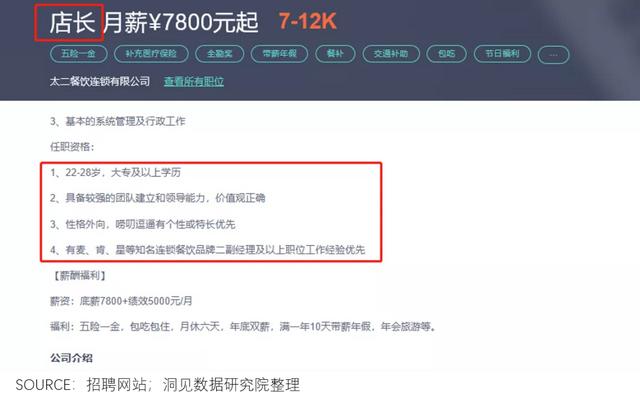Click the 公司介绍 section heading
This screenshot has height=403, width=640.
tap(71, 358)
